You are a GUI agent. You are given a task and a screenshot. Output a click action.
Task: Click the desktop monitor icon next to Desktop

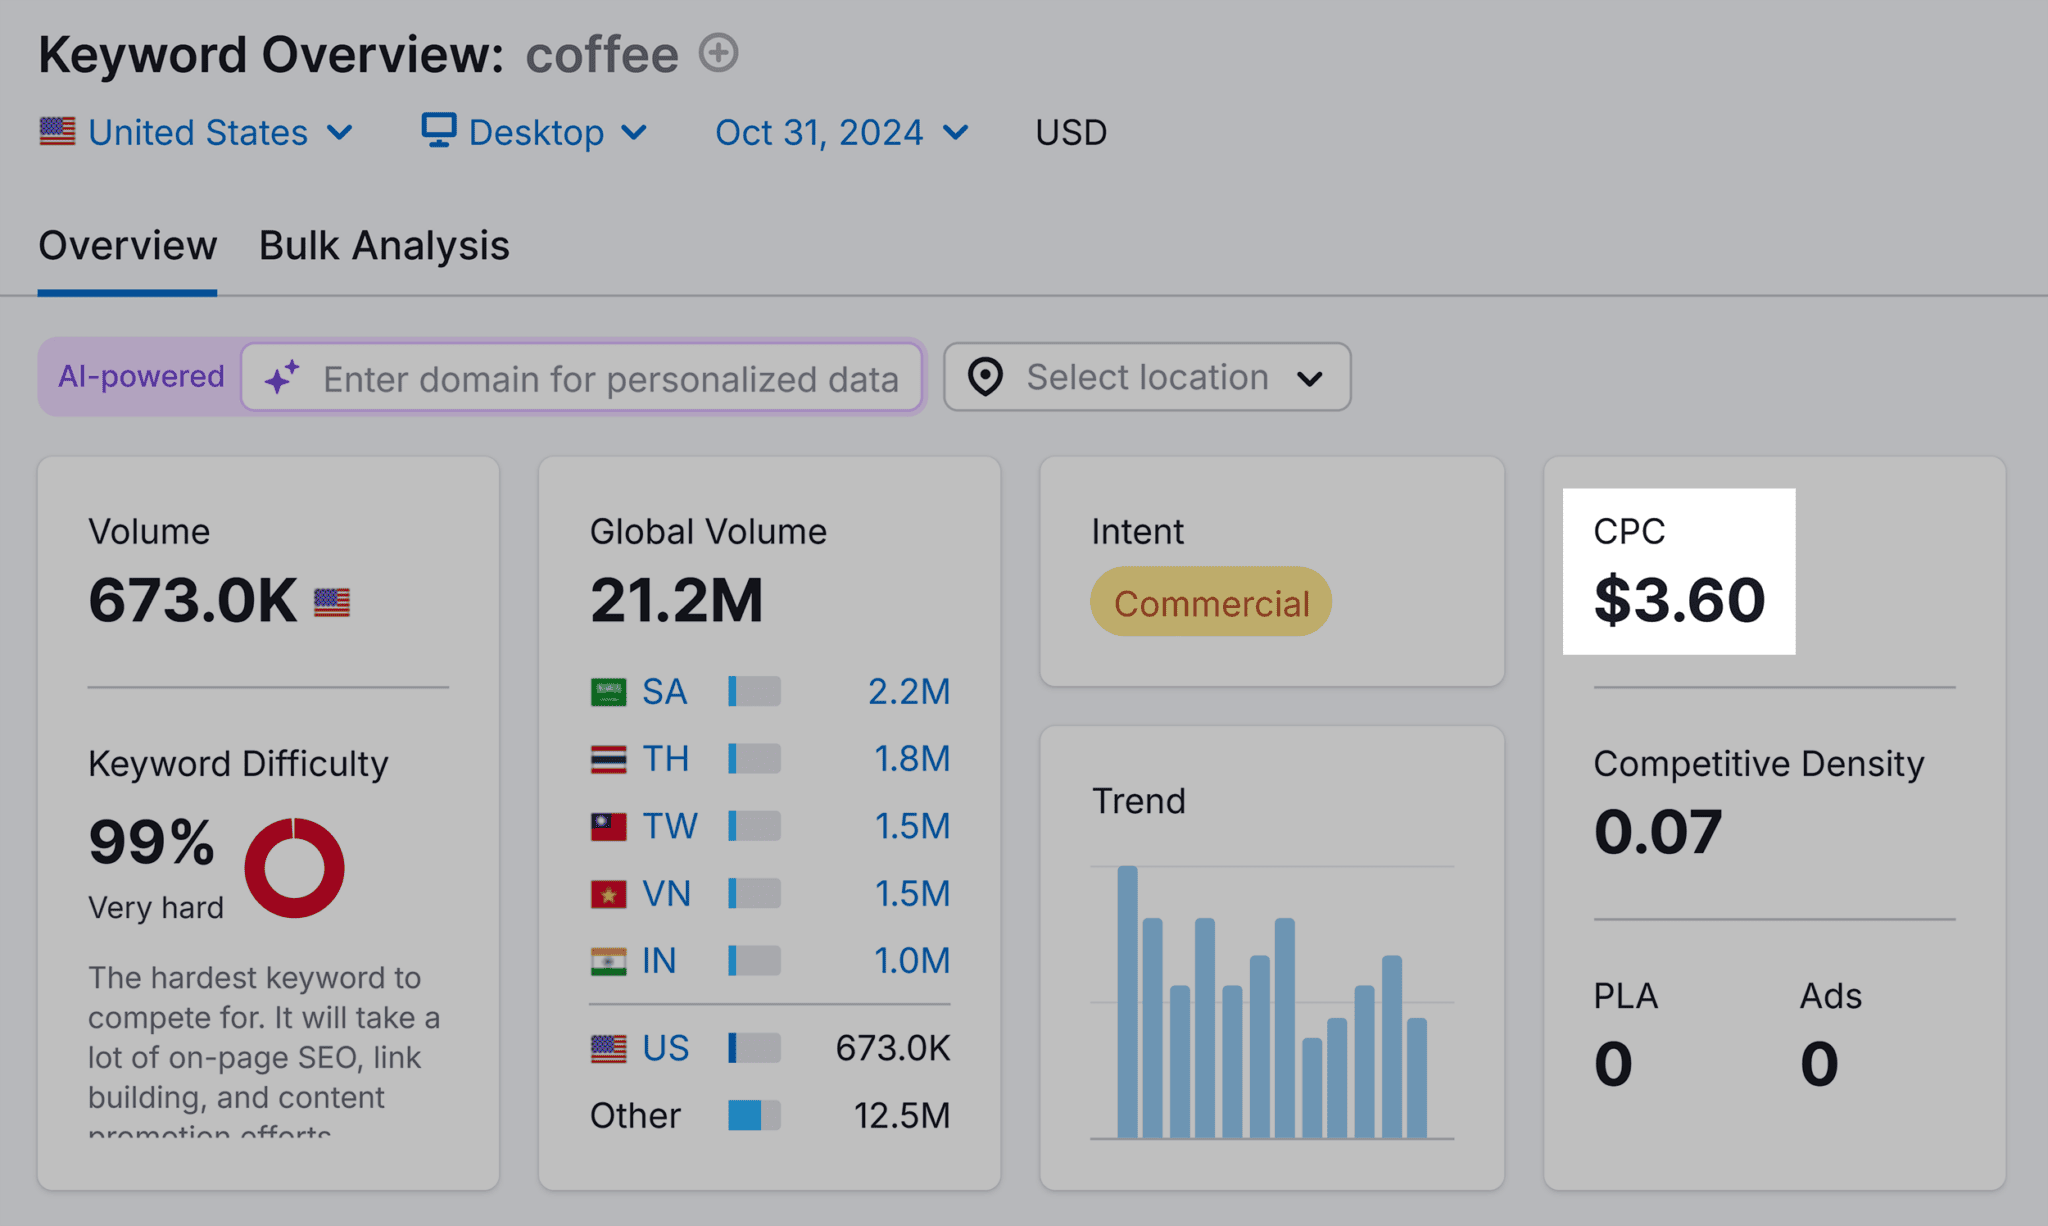tap(437, 130)
